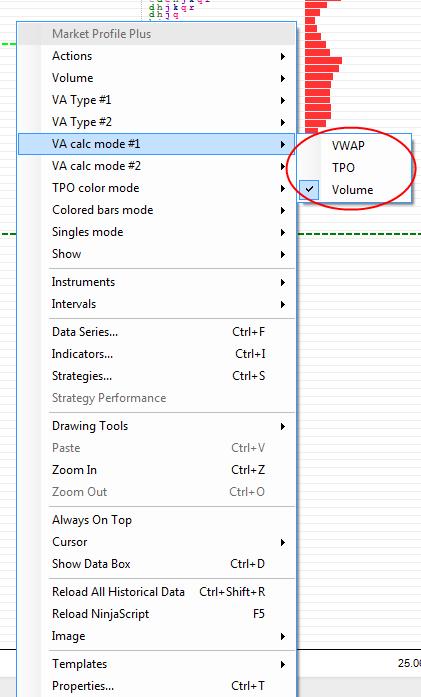Select VA calc mode #2 entry
The width and height of the screenshot is (421, 697).
click(x=156, y=166)
